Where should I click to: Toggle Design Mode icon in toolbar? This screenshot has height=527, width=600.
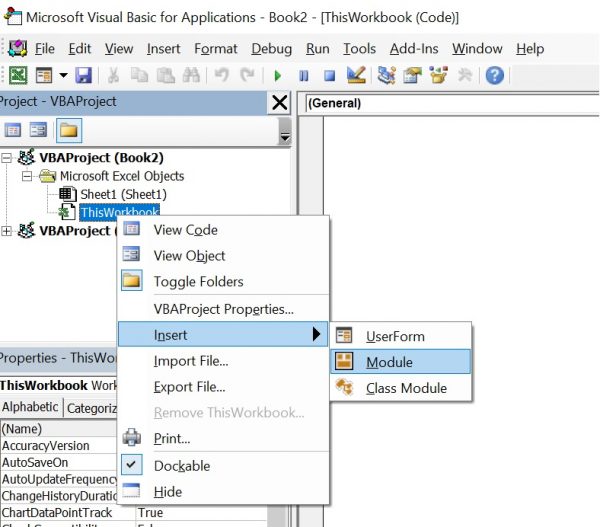354,76
